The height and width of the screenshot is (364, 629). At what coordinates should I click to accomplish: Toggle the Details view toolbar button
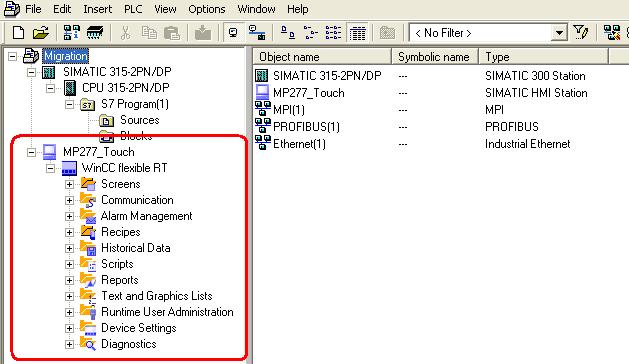(357, 33)
